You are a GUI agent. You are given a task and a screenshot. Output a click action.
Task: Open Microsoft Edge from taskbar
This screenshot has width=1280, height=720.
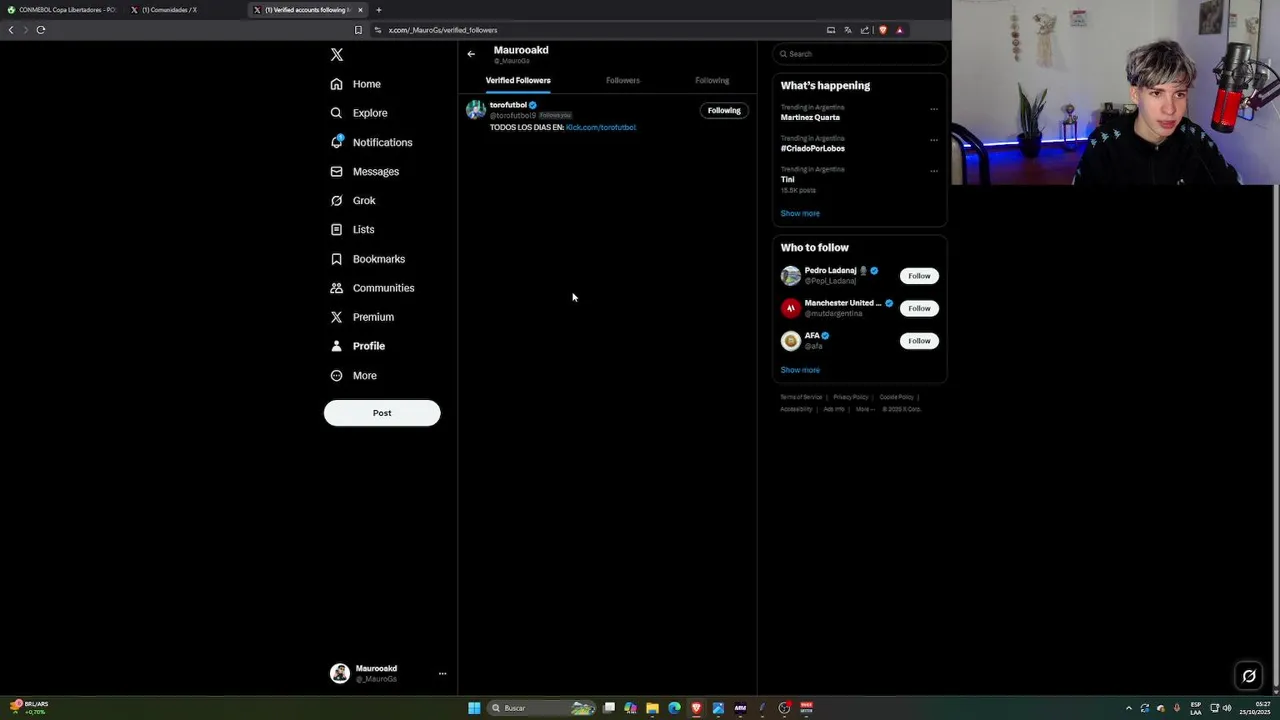[674, 708]
